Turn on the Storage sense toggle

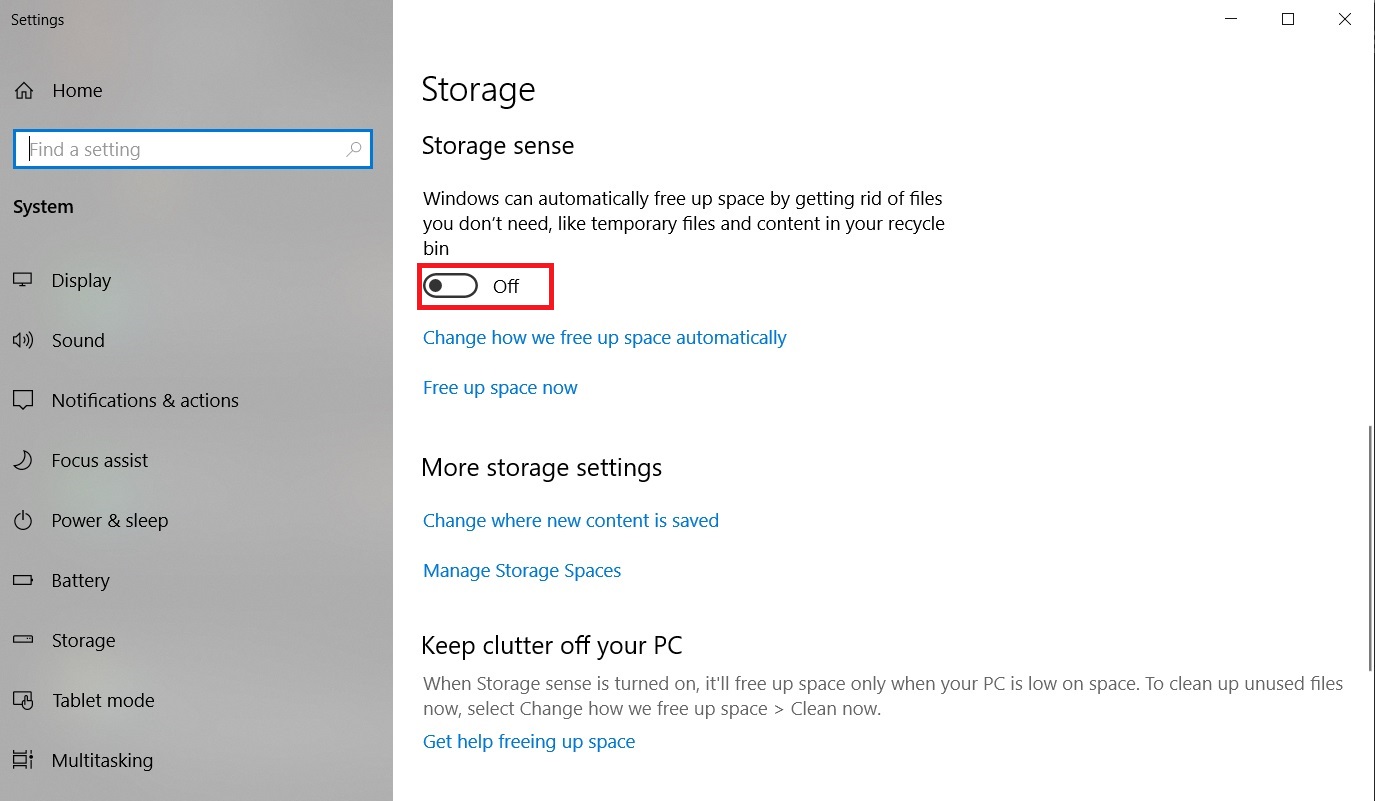click(451, 286)
